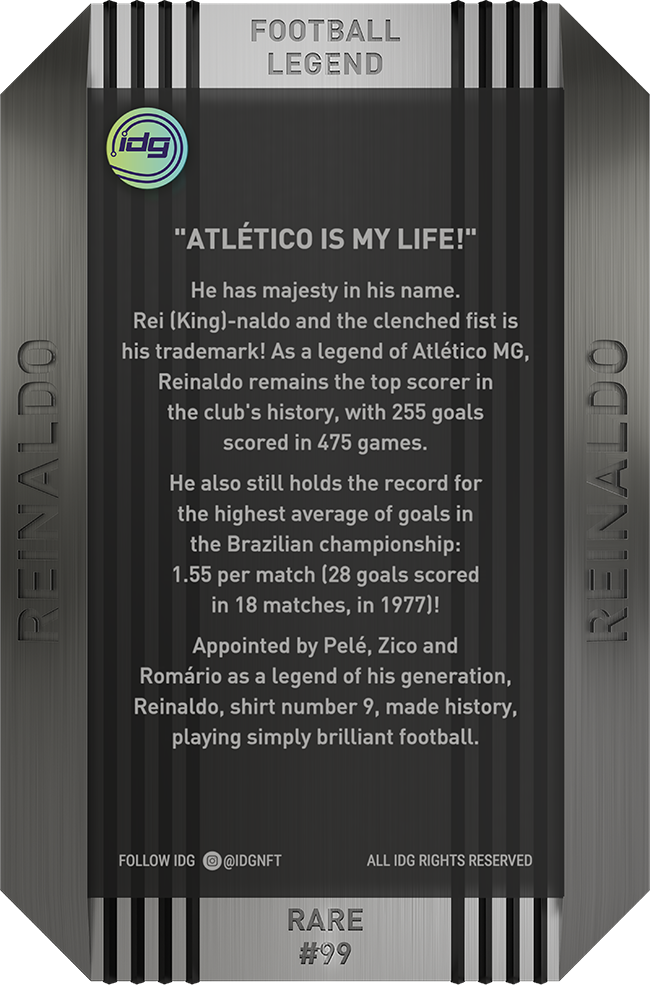The height and width of the screenshot is (985, 650).
Task: Click the "ATLÉTICO IS MY LIFE!" quote
Action: (x=325, y=241)
